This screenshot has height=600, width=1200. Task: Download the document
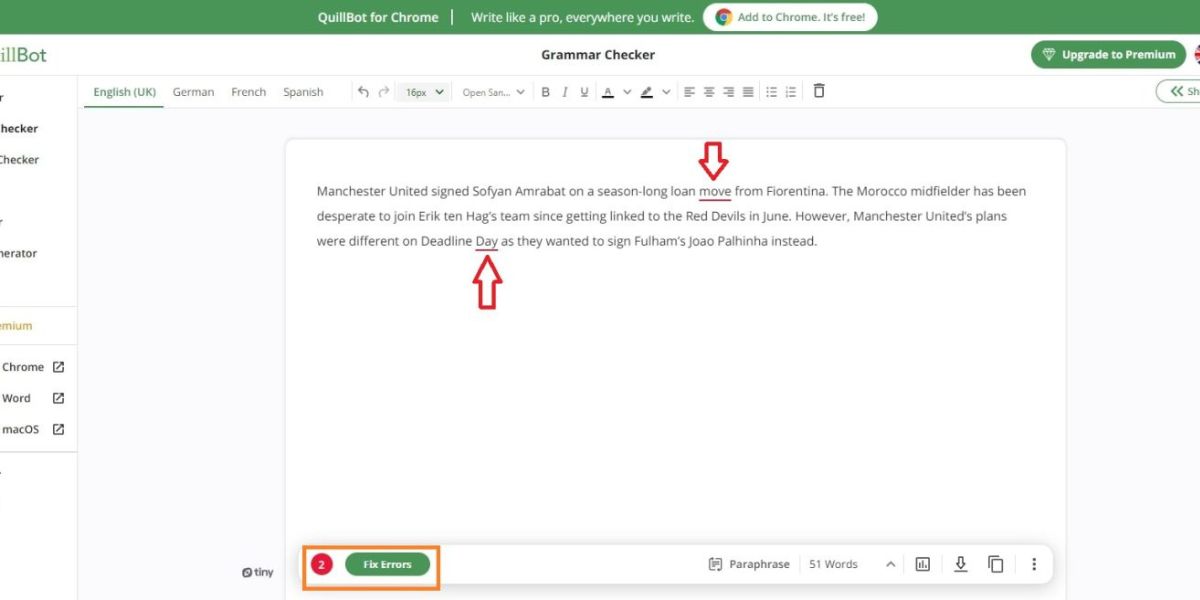(x=960, y=565)
